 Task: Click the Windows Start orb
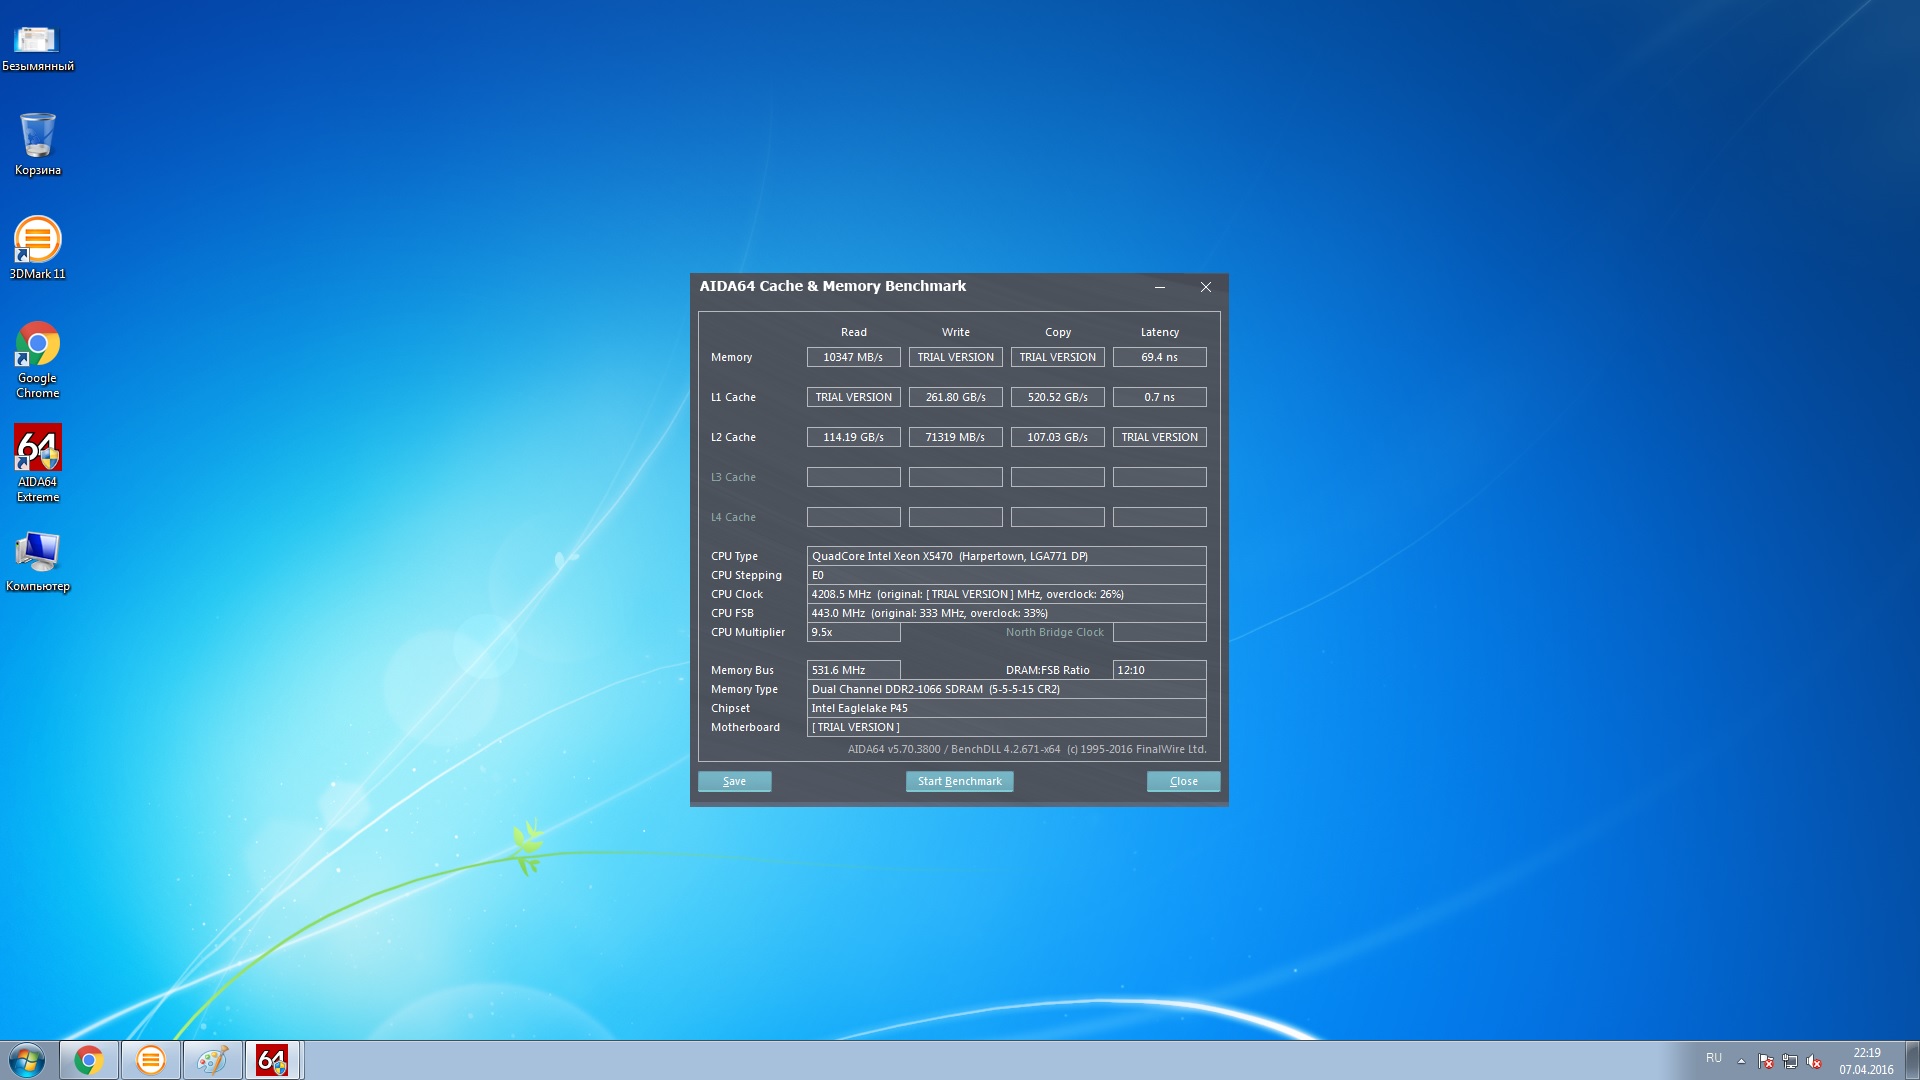27,1060
